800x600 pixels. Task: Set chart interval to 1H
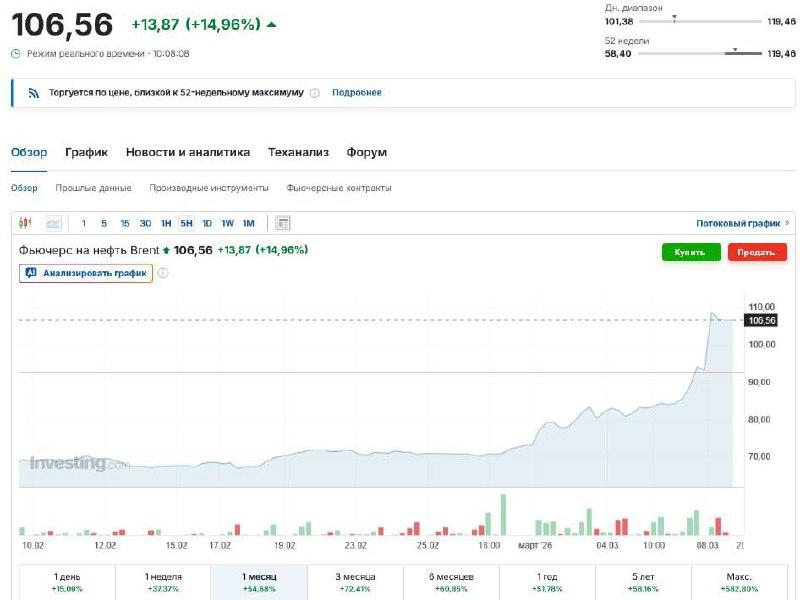point(166,223)
